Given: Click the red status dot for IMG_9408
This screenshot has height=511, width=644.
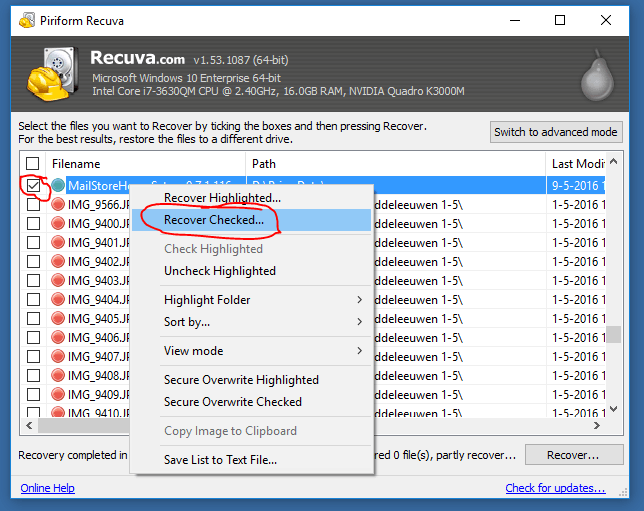Looking at the screenshot, I should pyautogui.click(x=58, y=375).
